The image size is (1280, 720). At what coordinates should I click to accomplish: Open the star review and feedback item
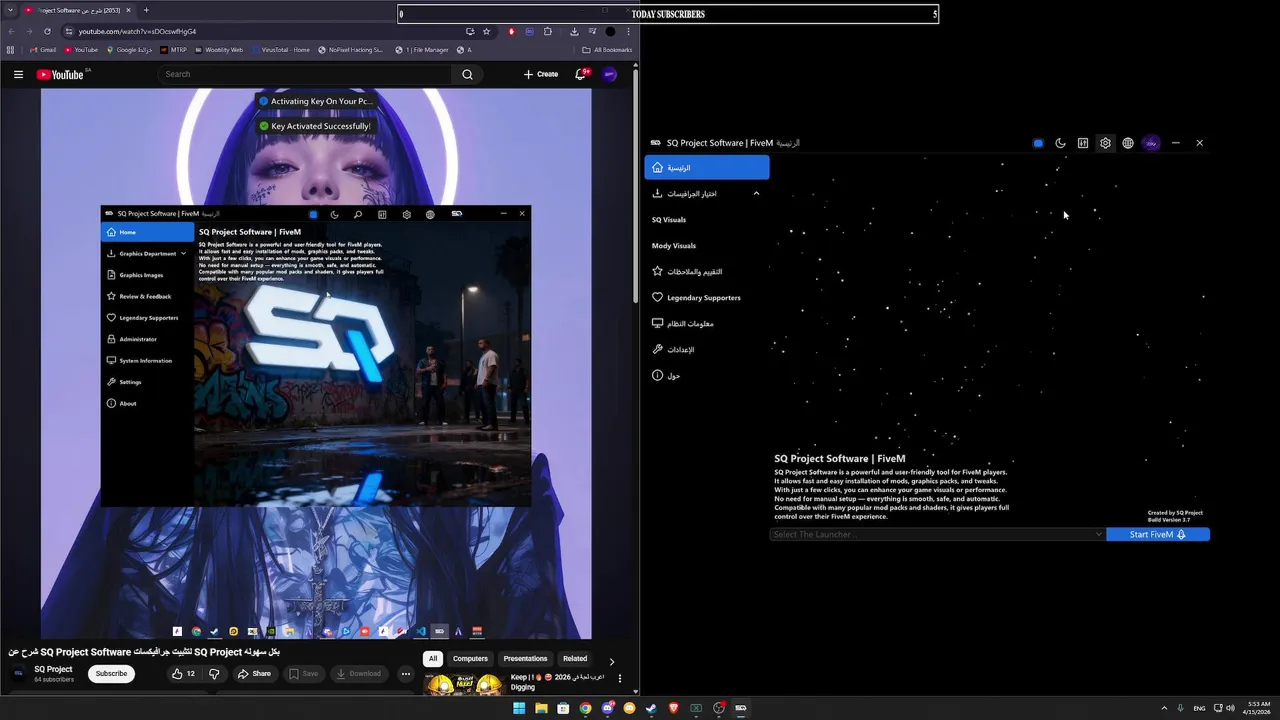[x=687, y=272]
